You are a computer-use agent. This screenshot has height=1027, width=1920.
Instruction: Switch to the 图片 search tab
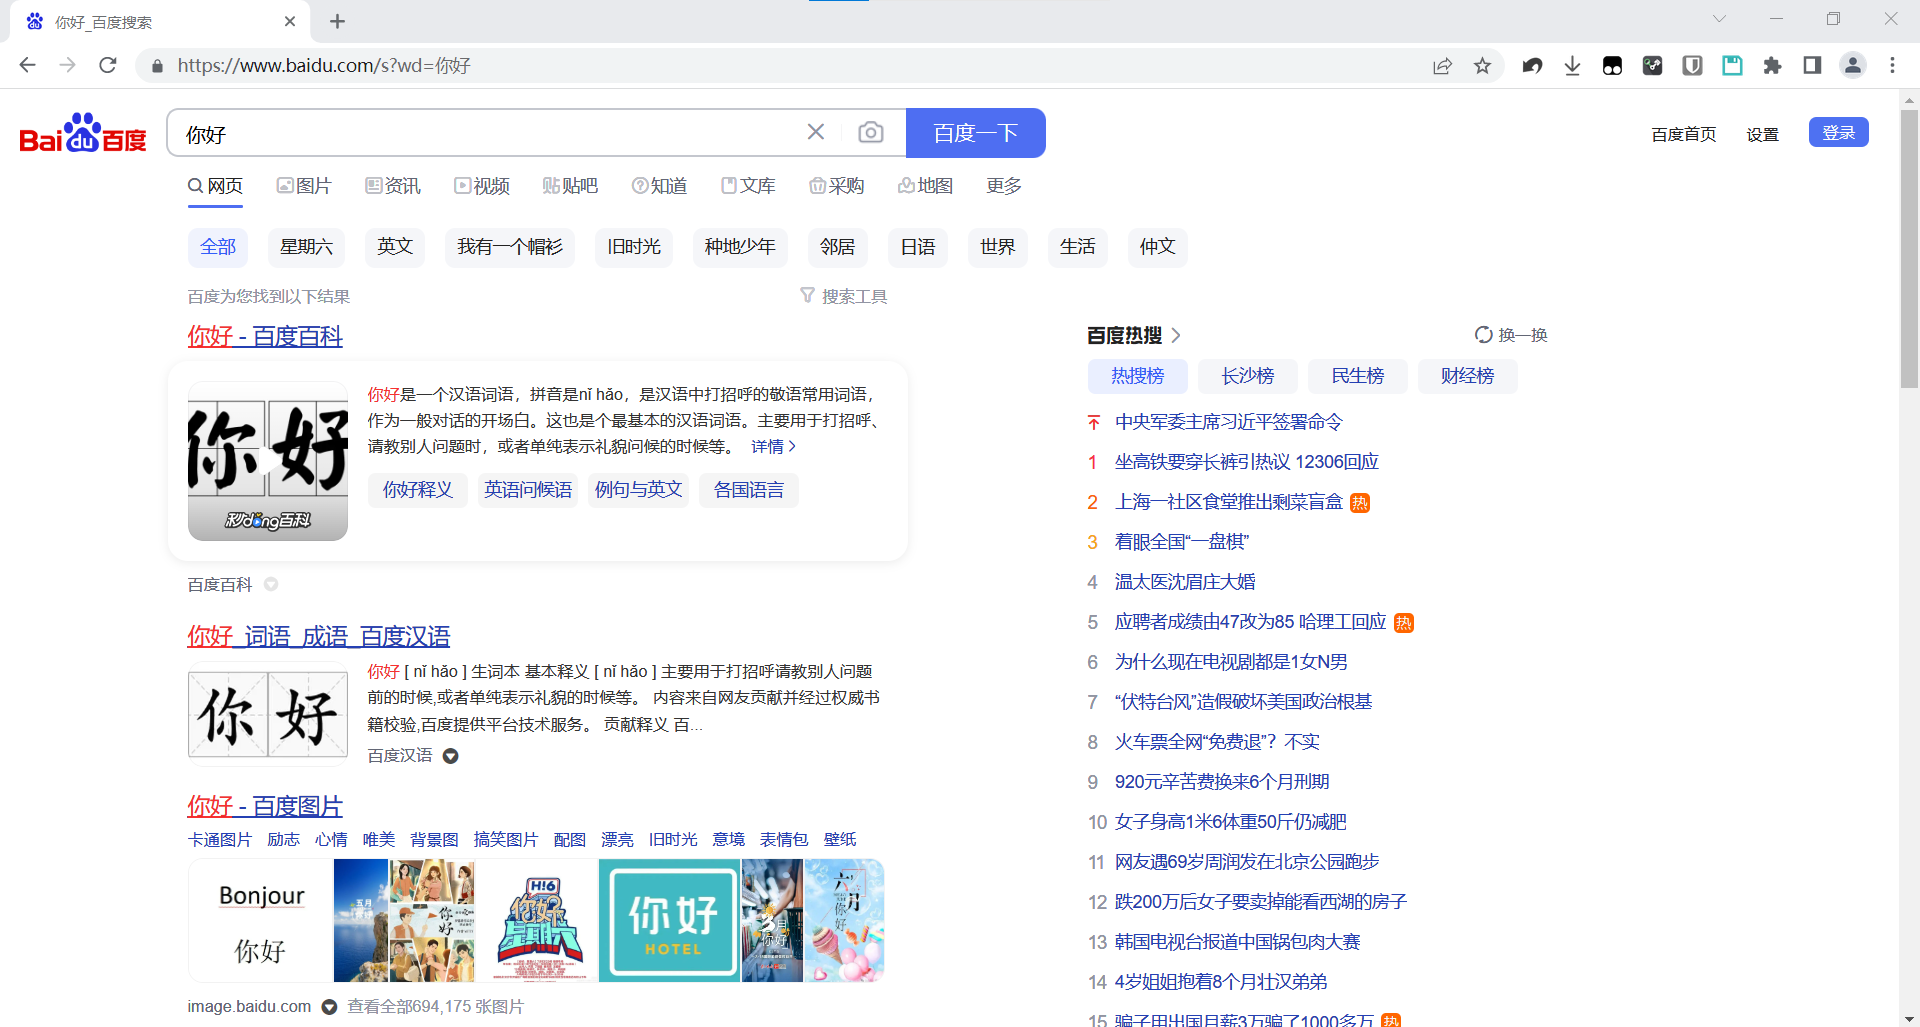pyautogui.click(x=304, y=186)
